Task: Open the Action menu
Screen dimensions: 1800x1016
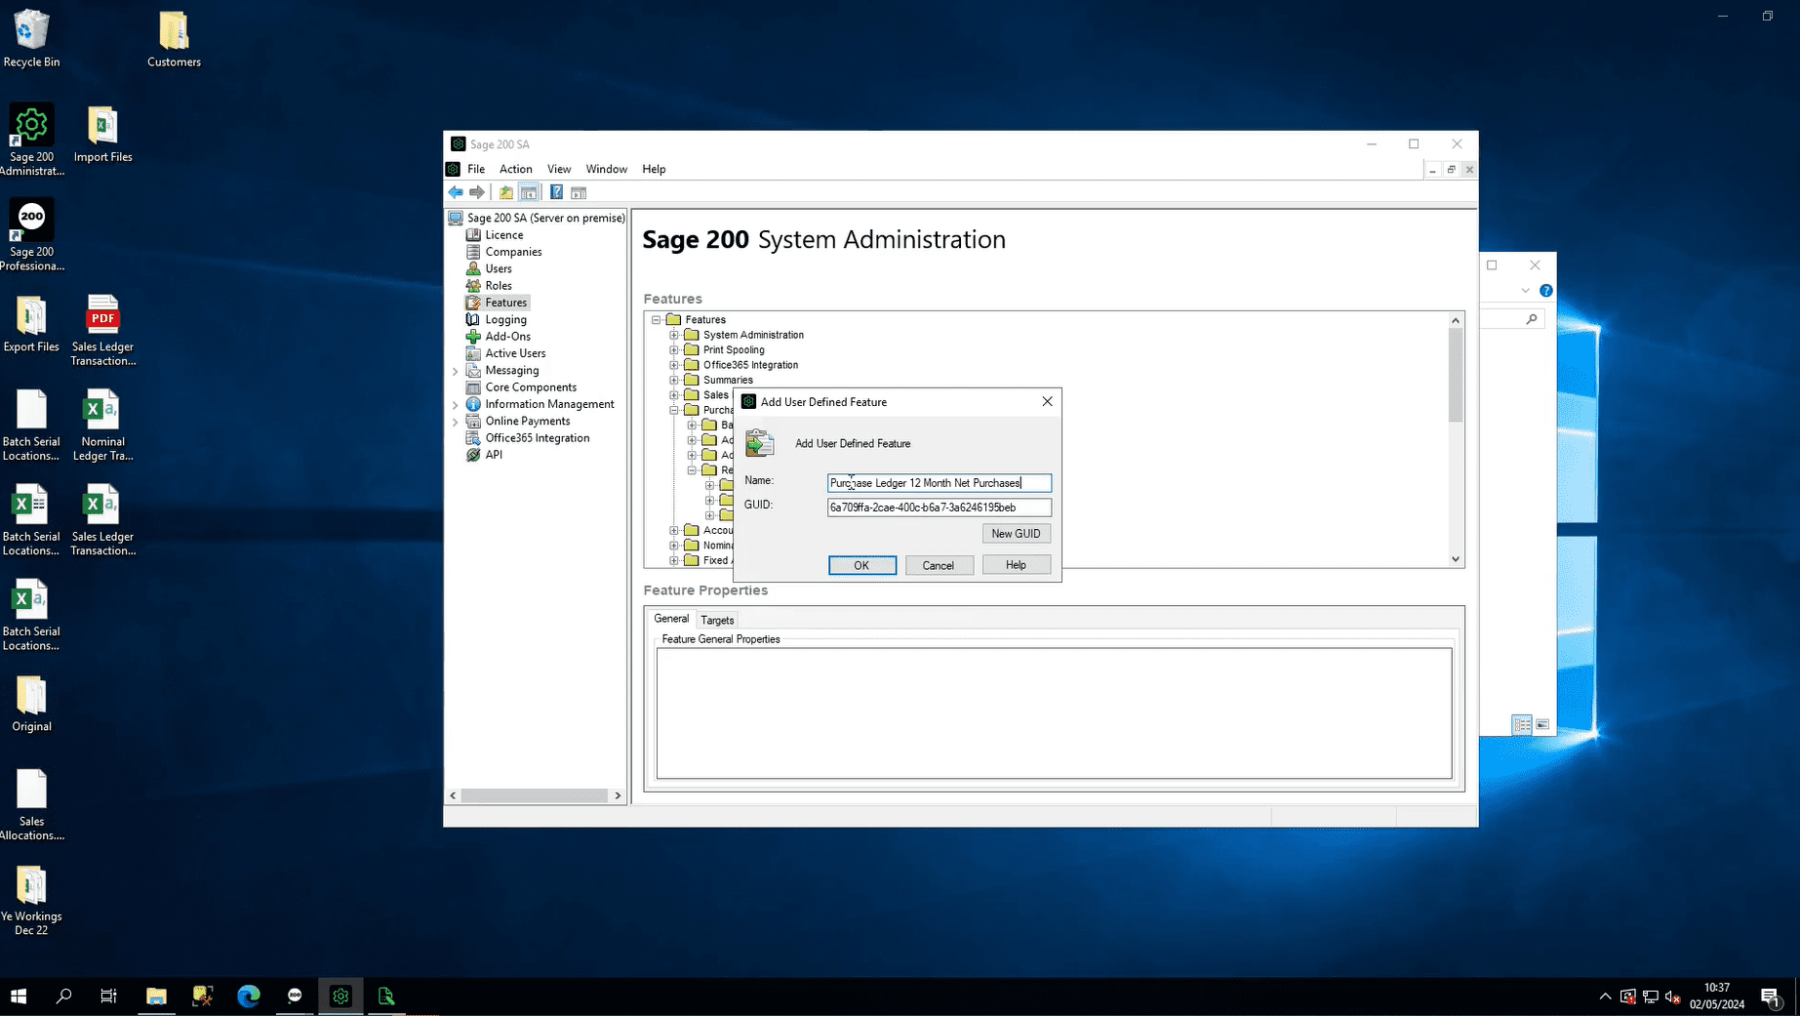Action: pos(515,169)
